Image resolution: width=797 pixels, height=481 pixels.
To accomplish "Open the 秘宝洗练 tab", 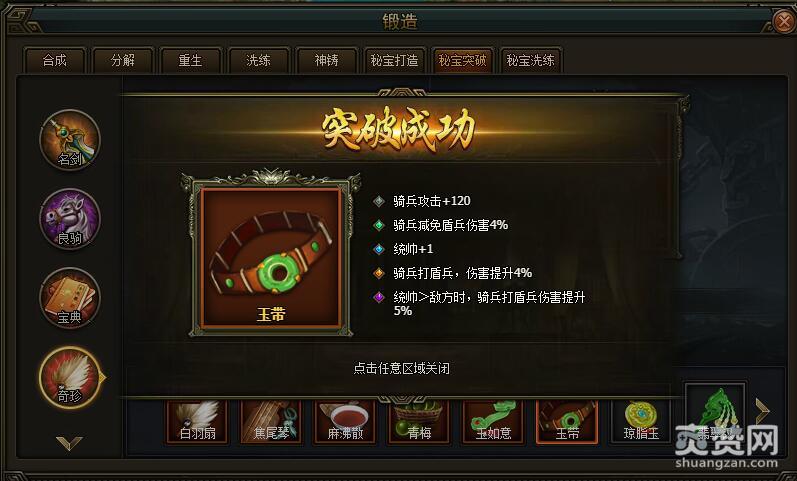I will coord(530,61).
